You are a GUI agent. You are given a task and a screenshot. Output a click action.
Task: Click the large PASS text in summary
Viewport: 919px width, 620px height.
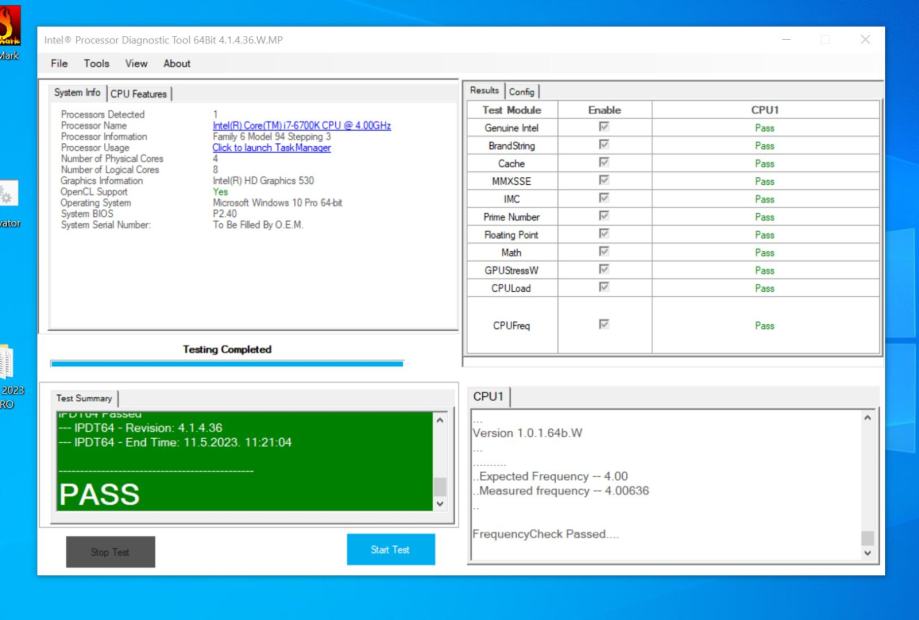pos(99,494)
